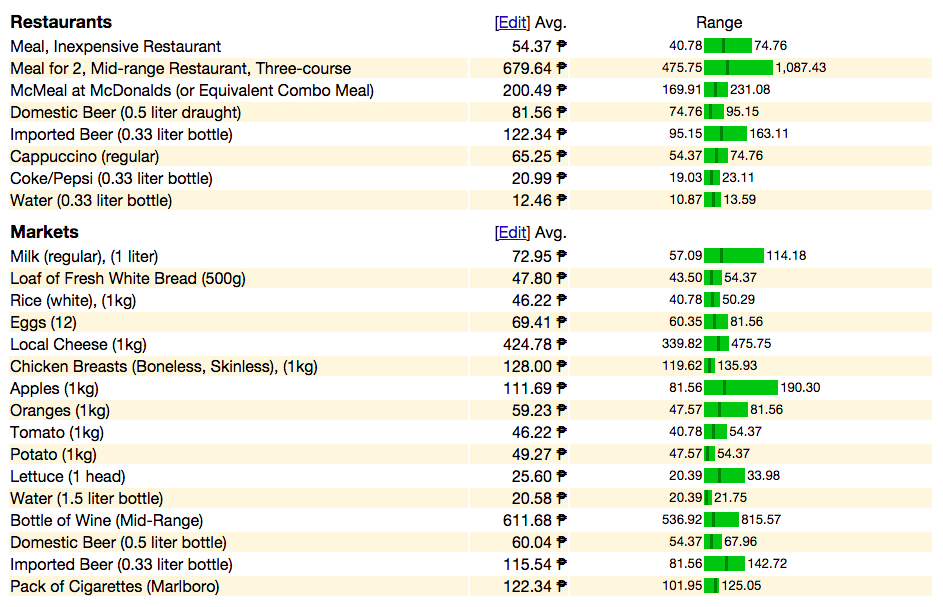Image resolution: width=943 pixels, height=607 pixels.
Task: Select the Local Cheese (1kg) row
Action: coord(470,344)
